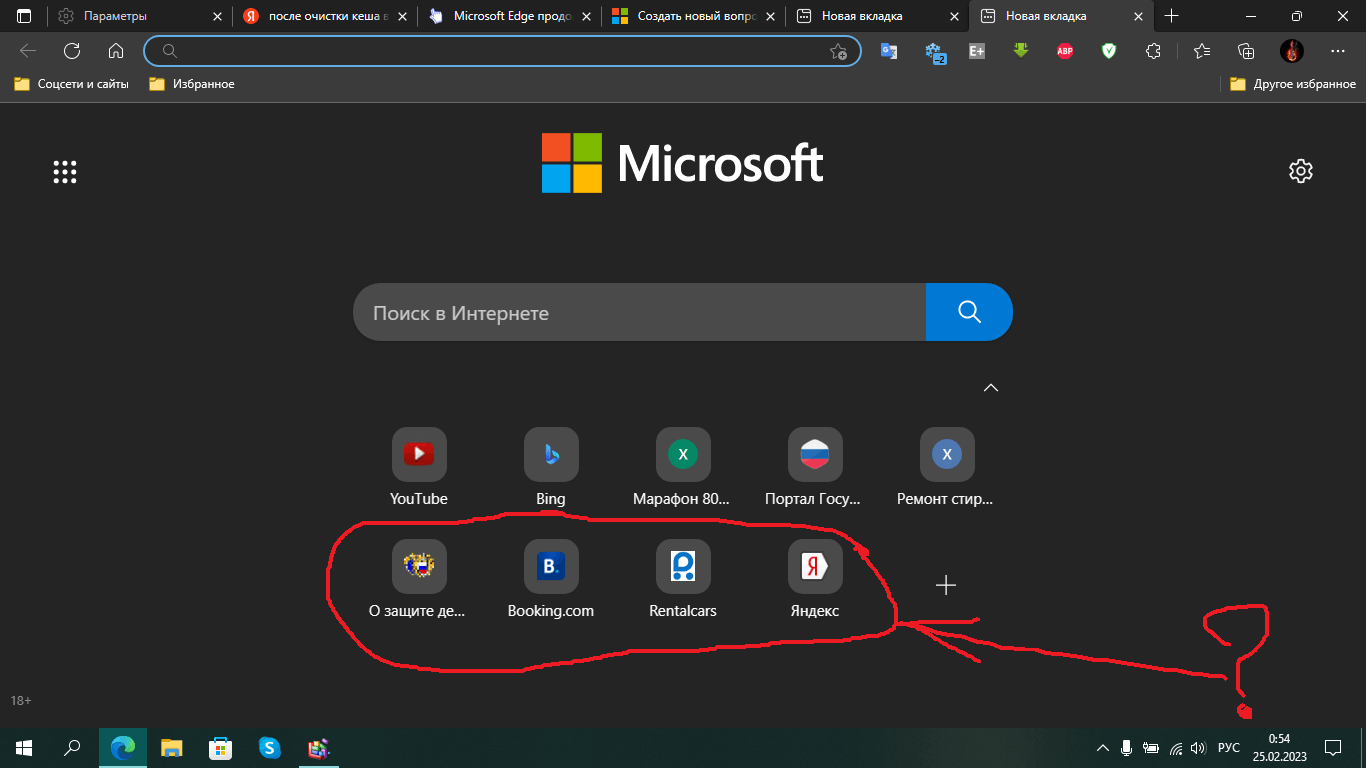The height and width of the screenshot is (768, 1366).
Task: Open the AdGuard green shield extension
Action: pos(1109,51)
